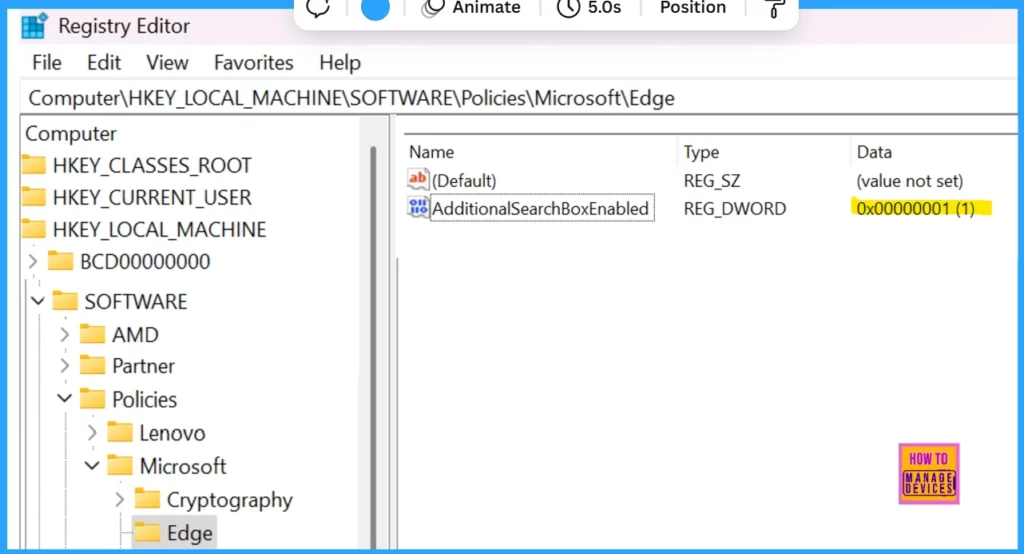This screenshot has width=1024, height=554.
Task: Click the Partner folder icon
Action: [93, 365]
